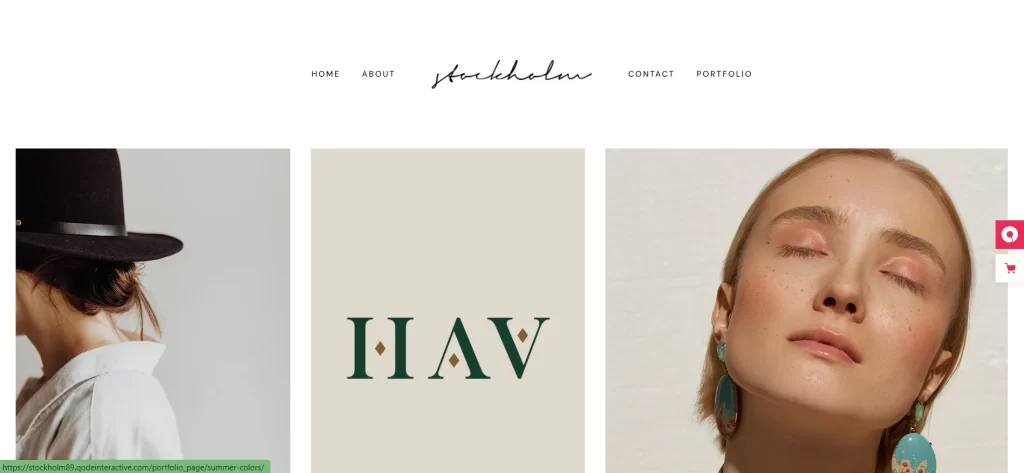The height and width of the screenshot is (473, 1024).
Task: Go to the HOME menu item
Action: tap(325, 74)
